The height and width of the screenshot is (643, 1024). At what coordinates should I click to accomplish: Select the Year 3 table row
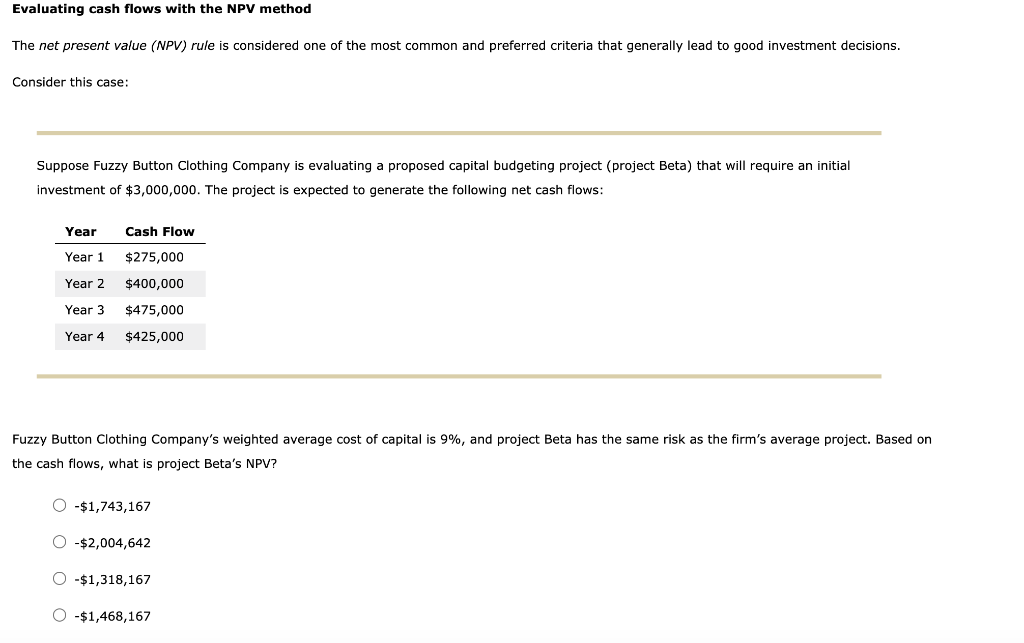(130, 310)
